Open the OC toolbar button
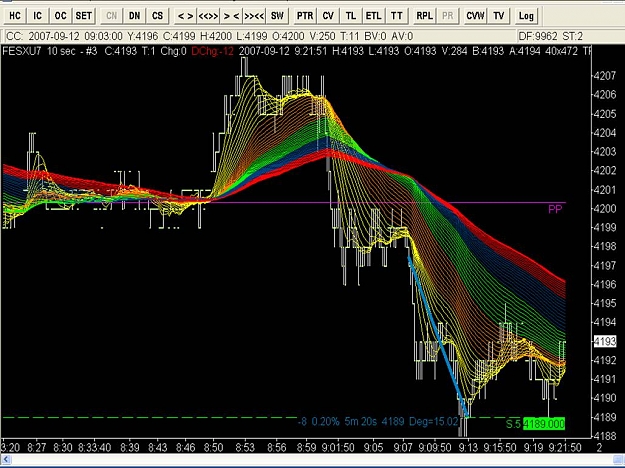The image size is (625, 468). click(x=60, y=16)
